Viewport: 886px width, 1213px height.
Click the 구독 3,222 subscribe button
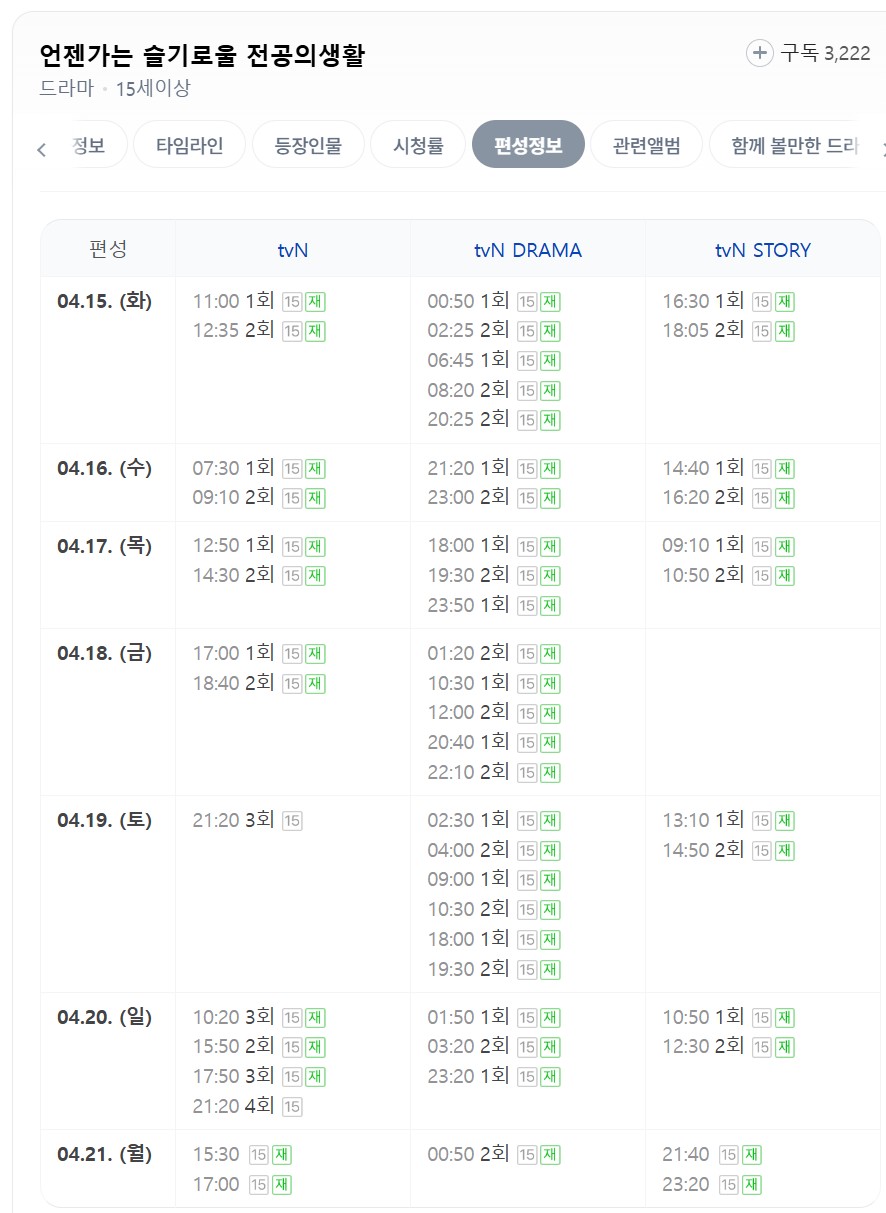809,53
